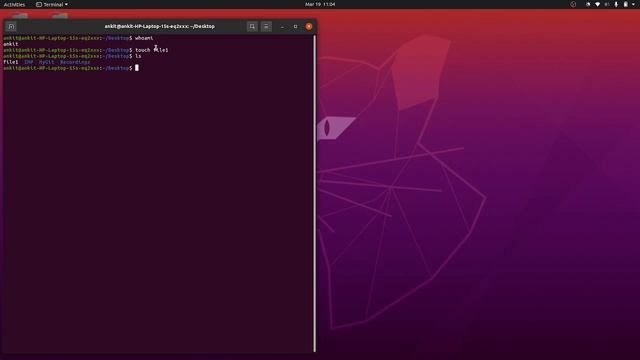
Task: Click the Wi-Fi status icon
Action: point(597,4)
